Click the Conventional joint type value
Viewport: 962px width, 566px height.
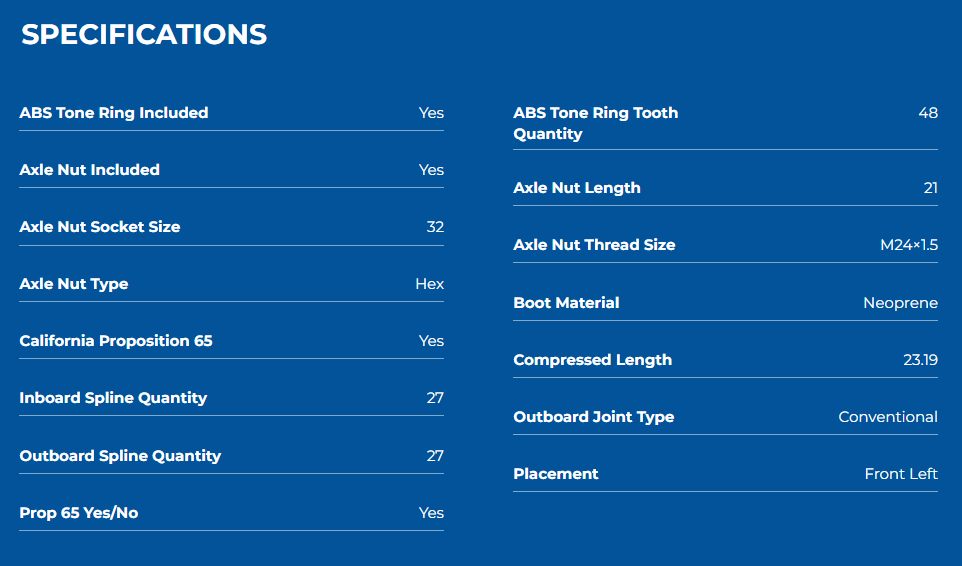click(x=888, y=417)
